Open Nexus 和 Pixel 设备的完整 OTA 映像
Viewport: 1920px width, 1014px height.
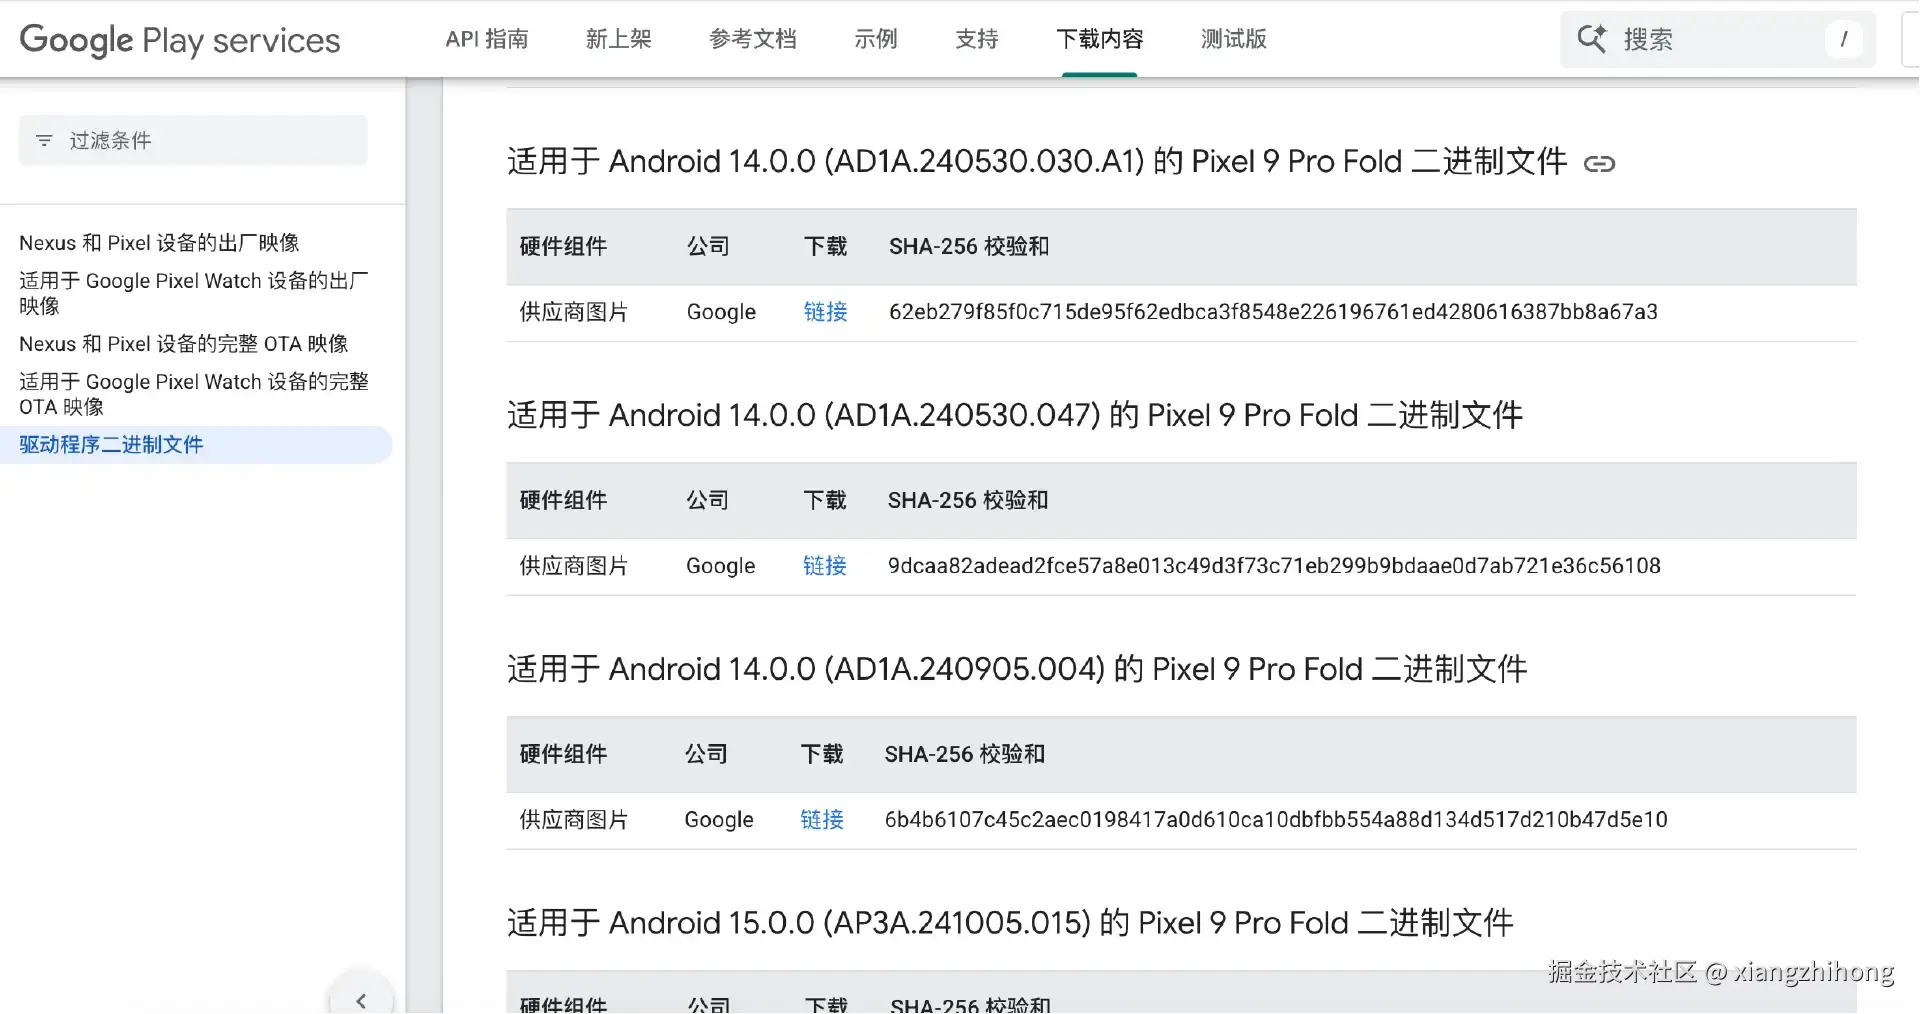(x=184, y=344)
